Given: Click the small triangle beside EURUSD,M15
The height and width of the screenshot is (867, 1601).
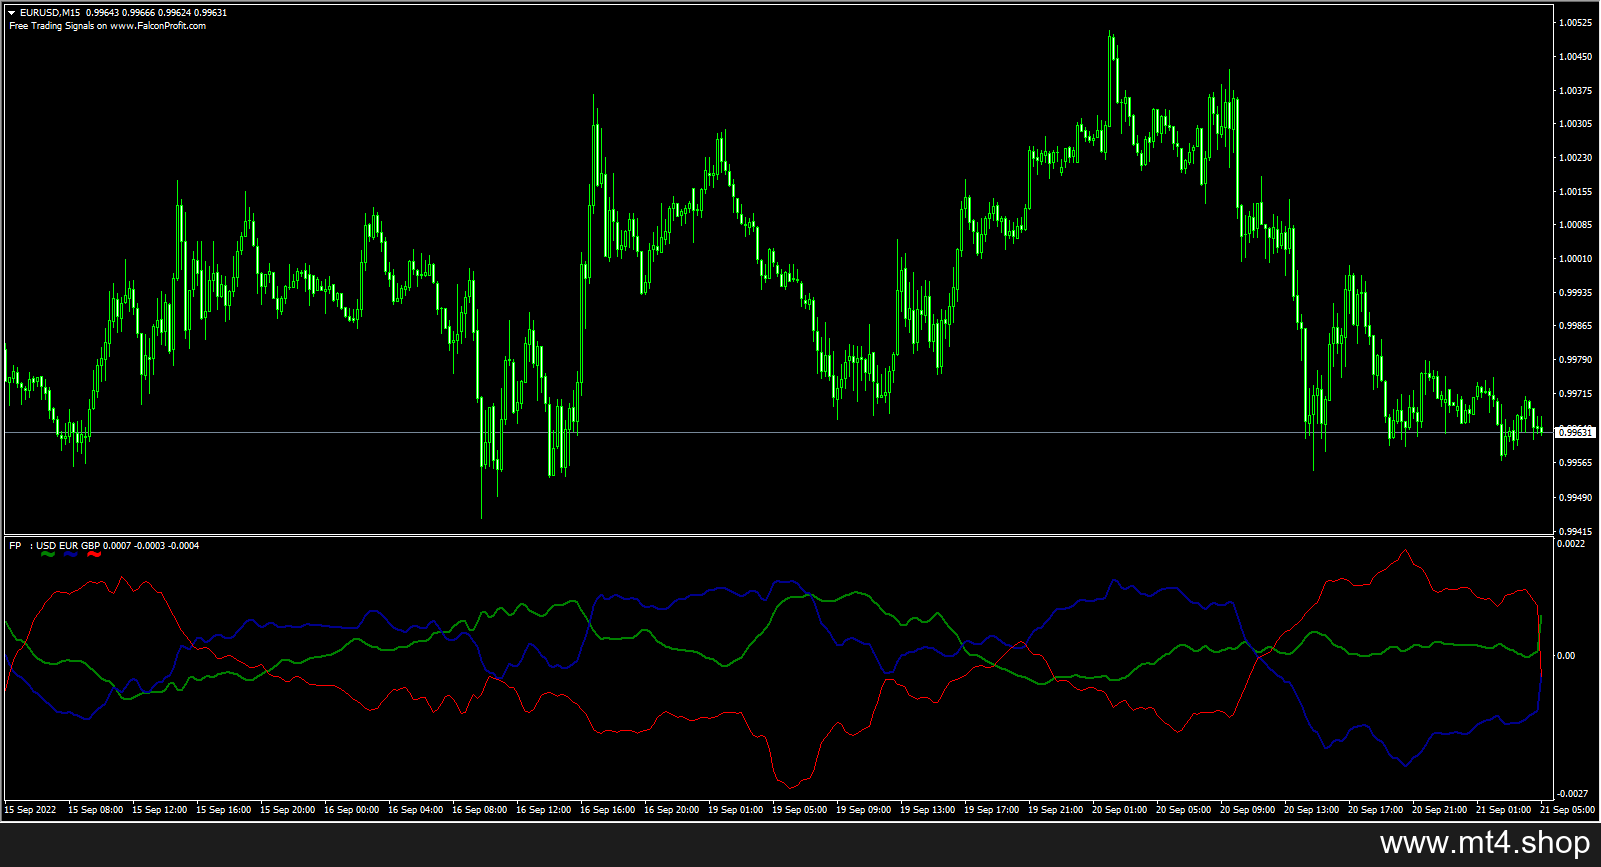Looking at the screenshot, I should click(x=12, y=13).
